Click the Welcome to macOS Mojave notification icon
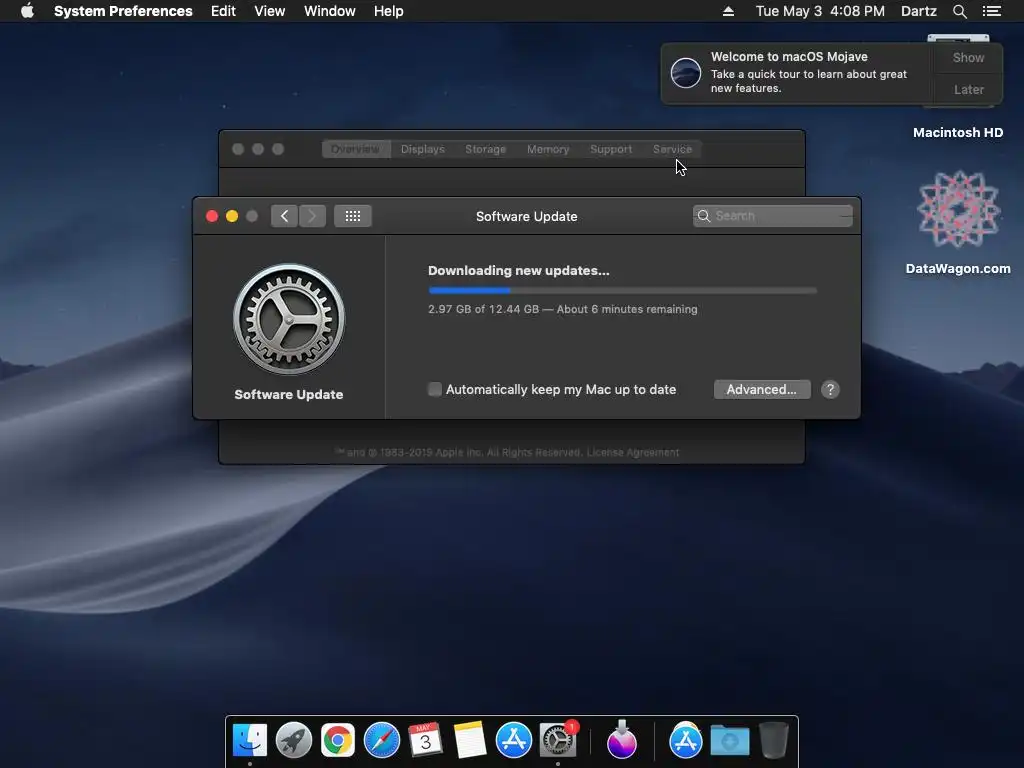 tap(686, 72)
